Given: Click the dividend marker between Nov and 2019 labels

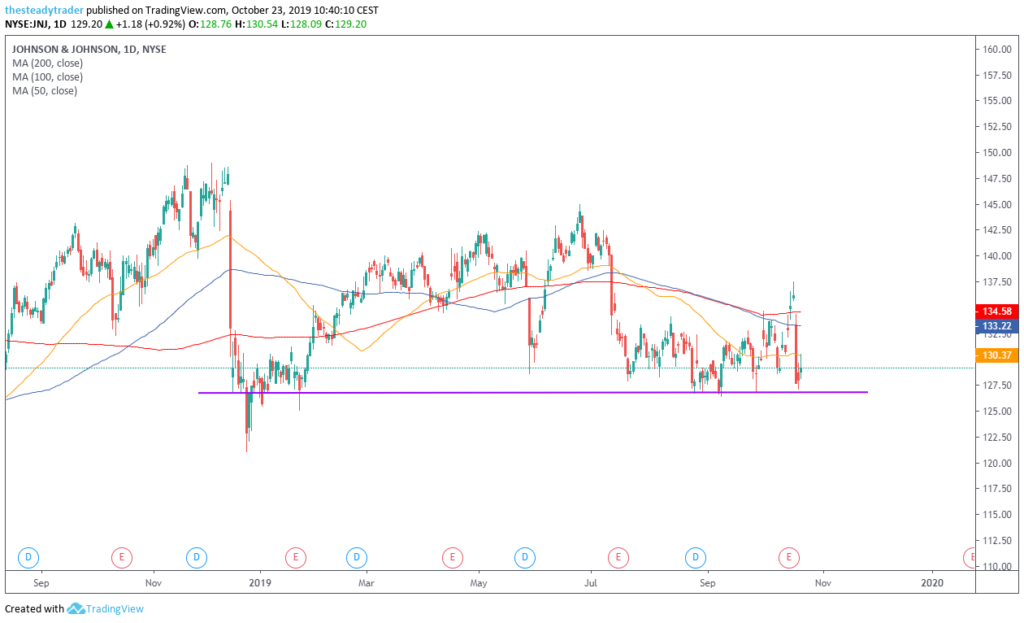Looking at the screenshot, I should coord(197,558).
